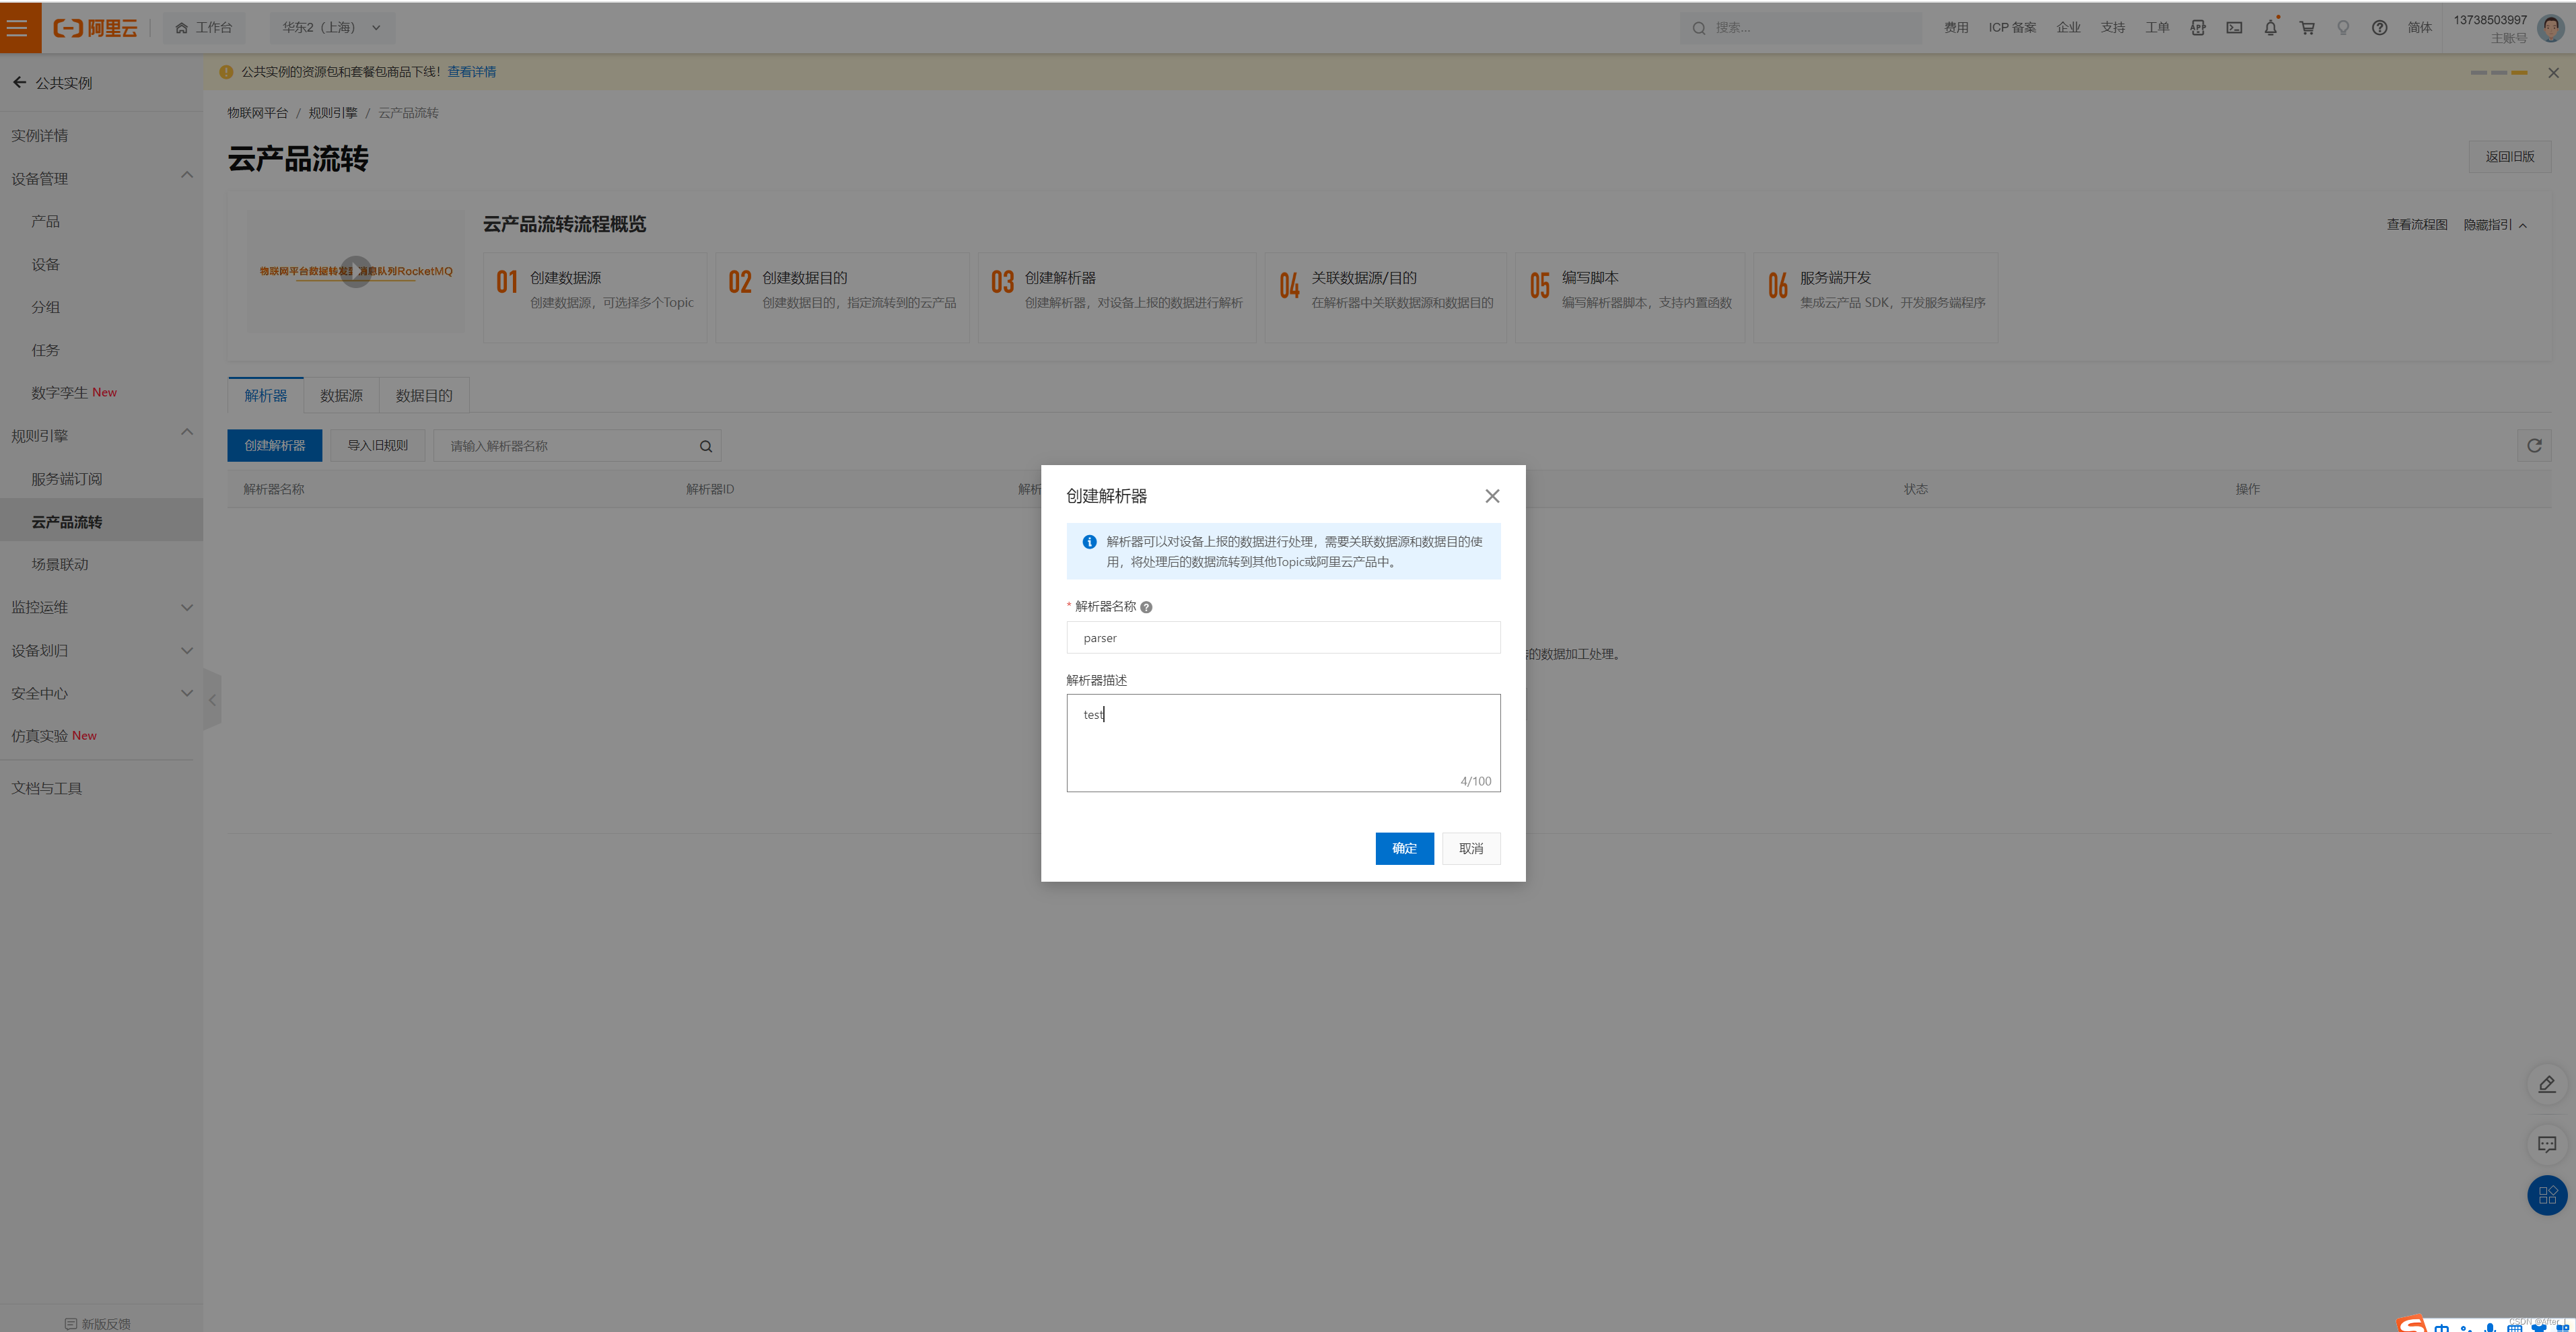The width and height of the screenshot is (2576, 1332).
Task: Play the overview video thumbnail
Action: coord(355,271)
